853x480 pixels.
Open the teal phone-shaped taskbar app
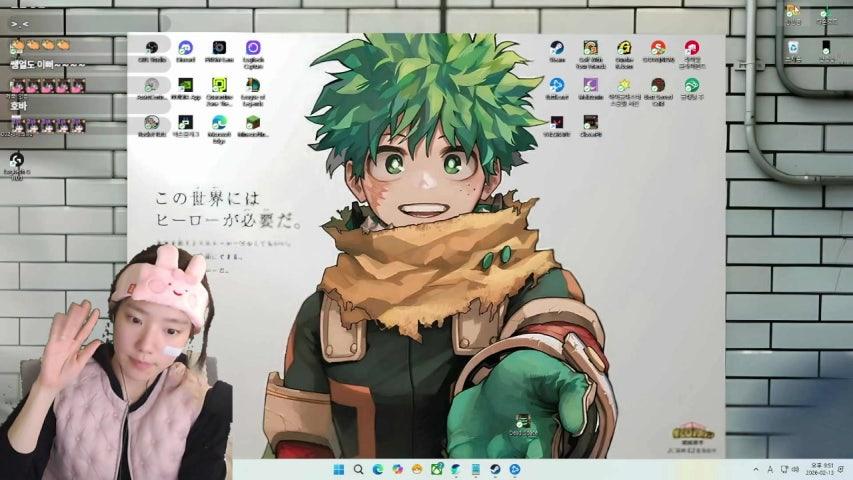point(475,469)
